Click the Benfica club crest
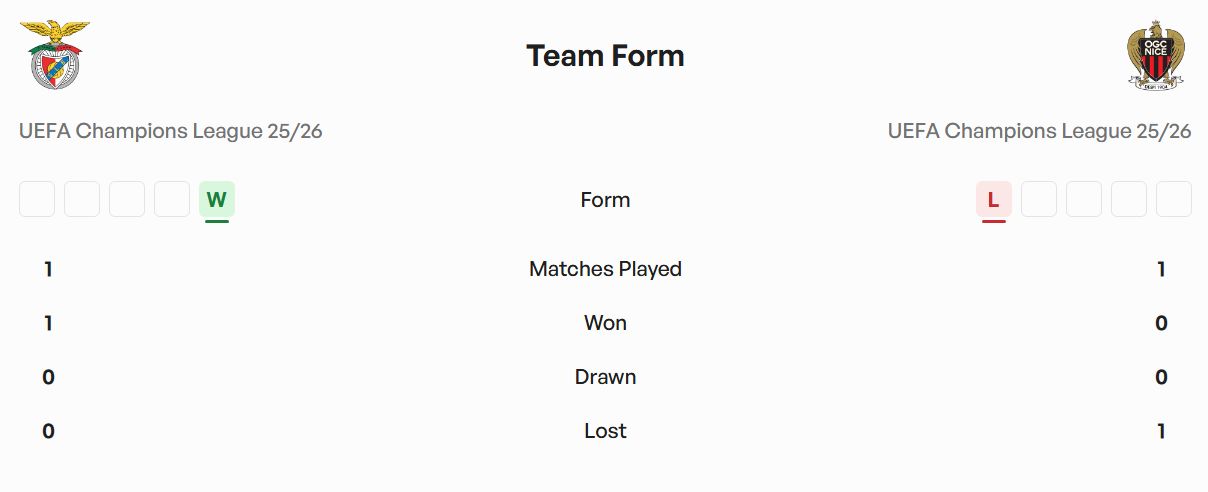Screen dimensions: 1208x492 55,55
